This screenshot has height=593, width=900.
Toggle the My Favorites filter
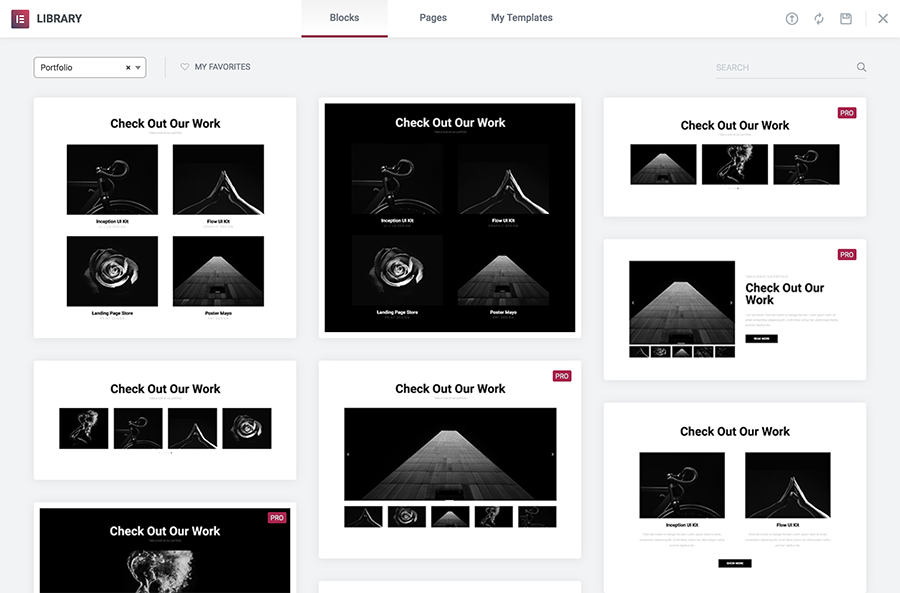coord(215,67)
